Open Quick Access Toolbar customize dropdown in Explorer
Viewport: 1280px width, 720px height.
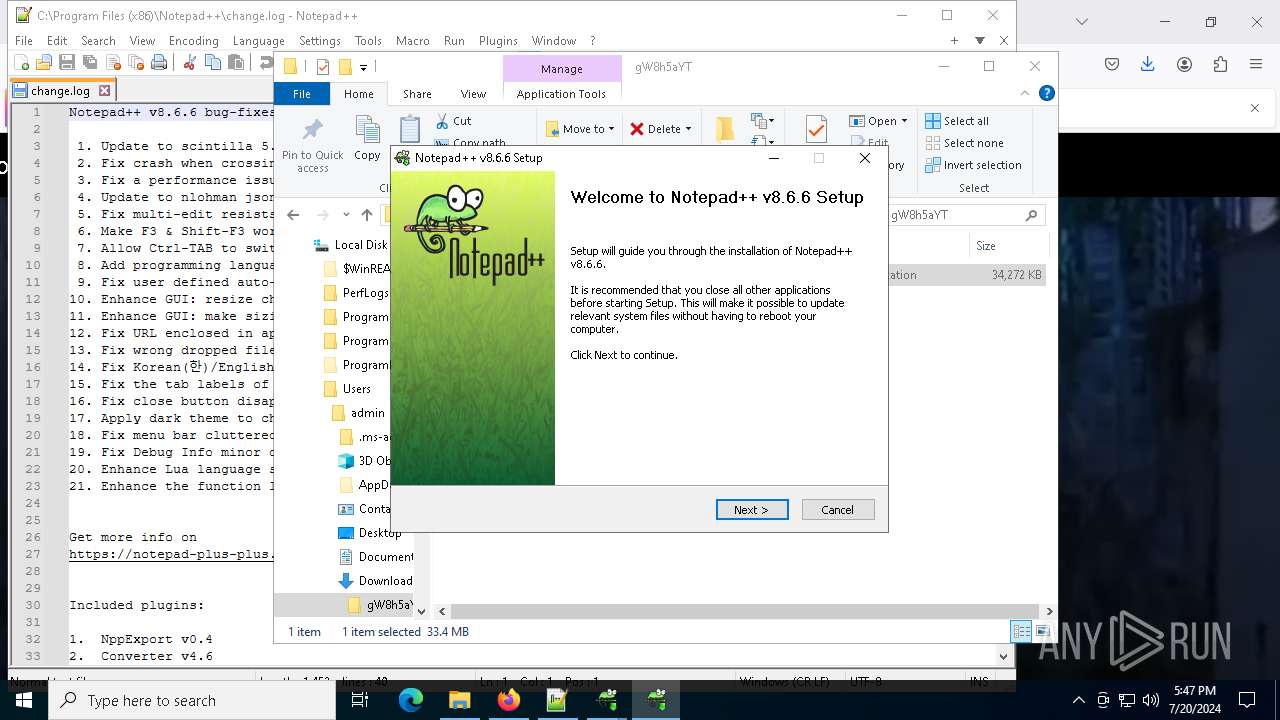point(364,67)
